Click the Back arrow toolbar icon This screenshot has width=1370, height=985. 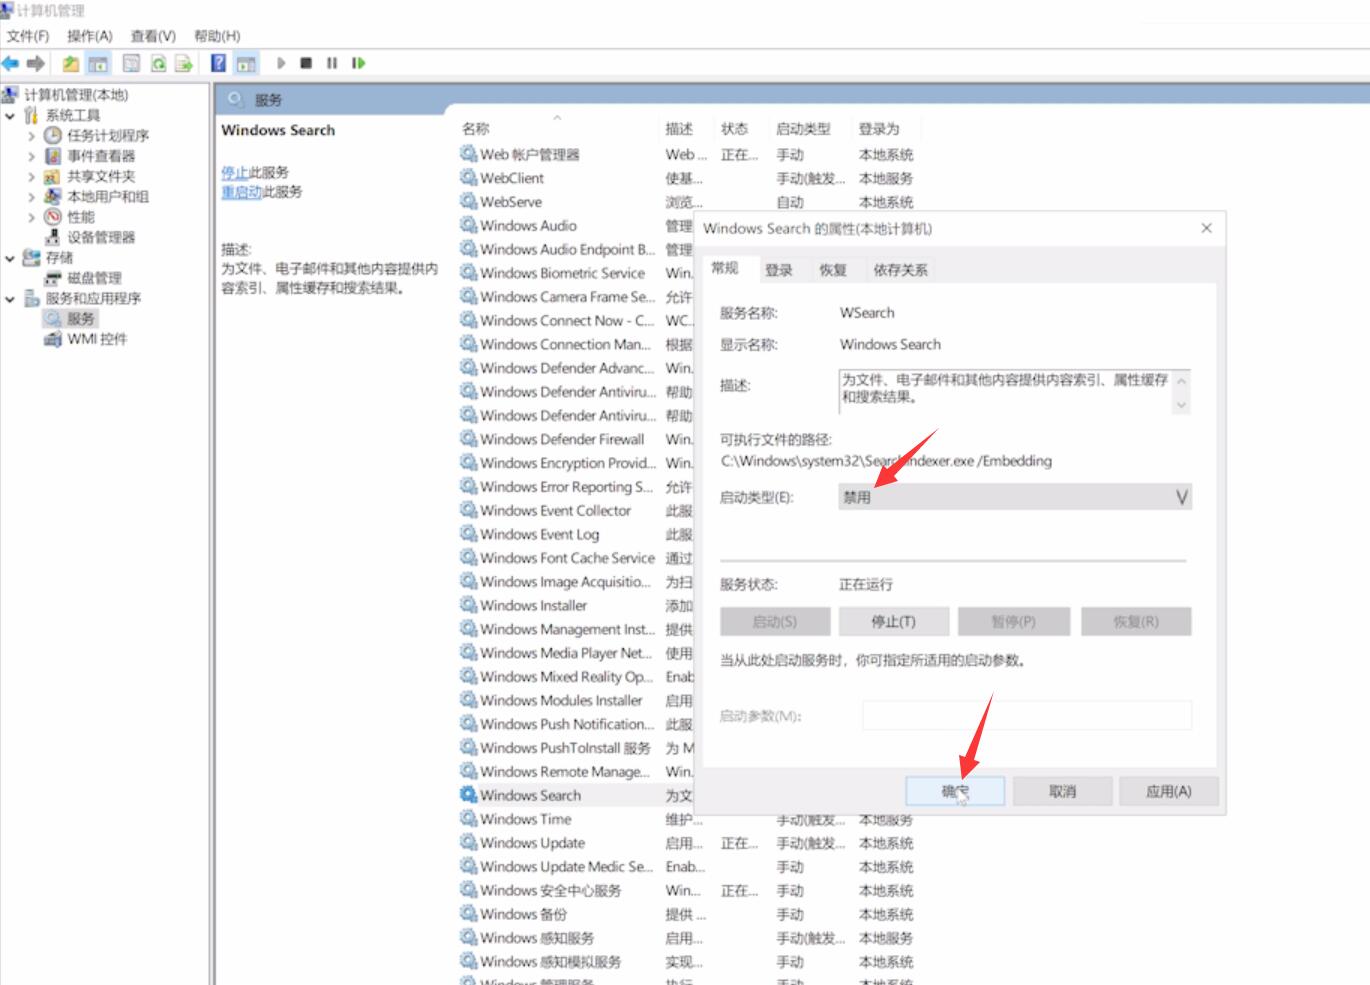tap(10, 63)
